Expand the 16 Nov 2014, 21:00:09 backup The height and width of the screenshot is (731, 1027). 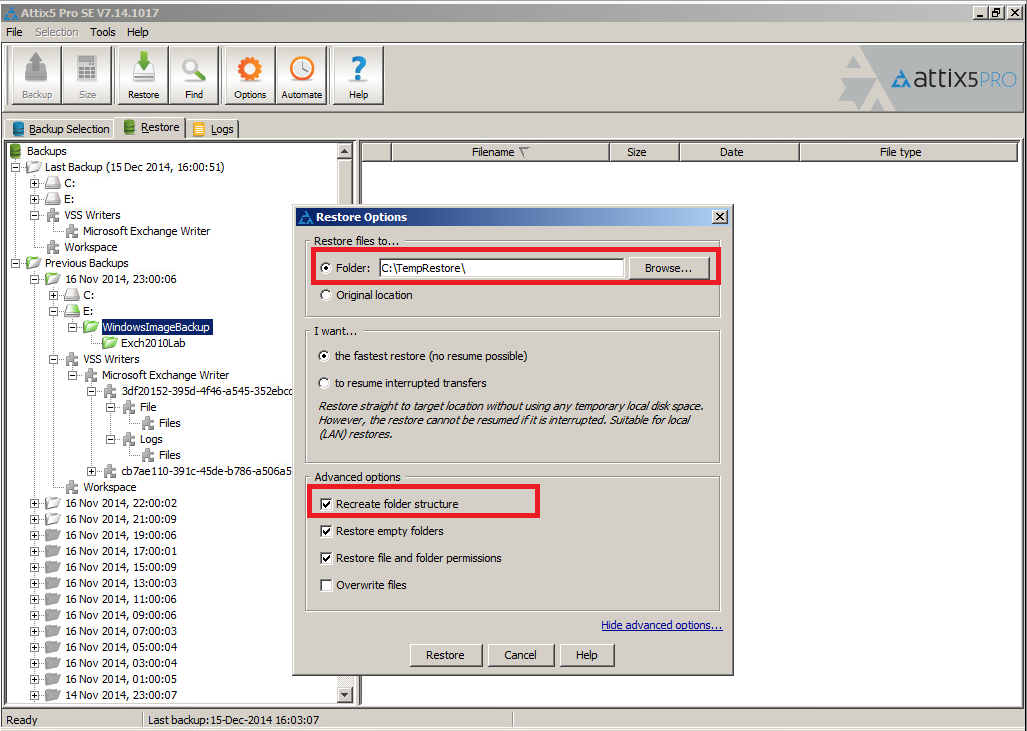34,519
